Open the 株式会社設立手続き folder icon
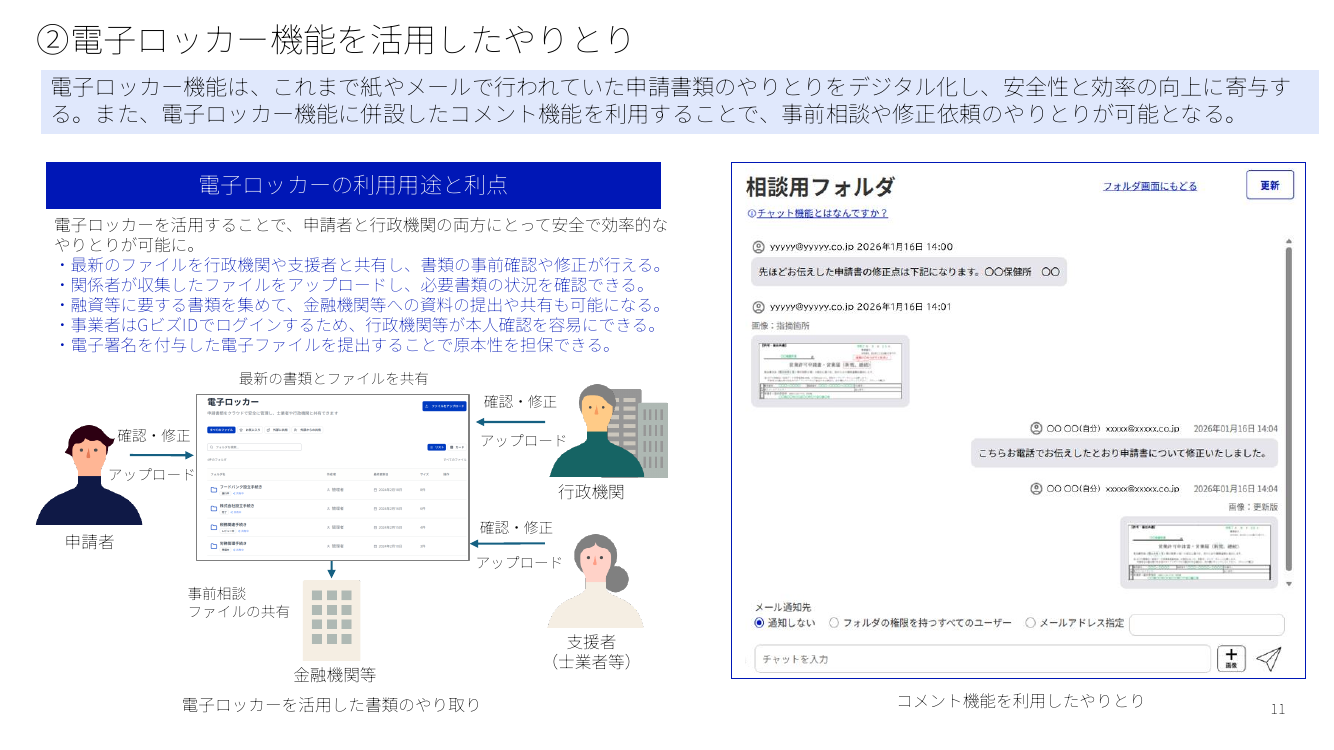Screen dimensions: 1334x750 point(214,509)
